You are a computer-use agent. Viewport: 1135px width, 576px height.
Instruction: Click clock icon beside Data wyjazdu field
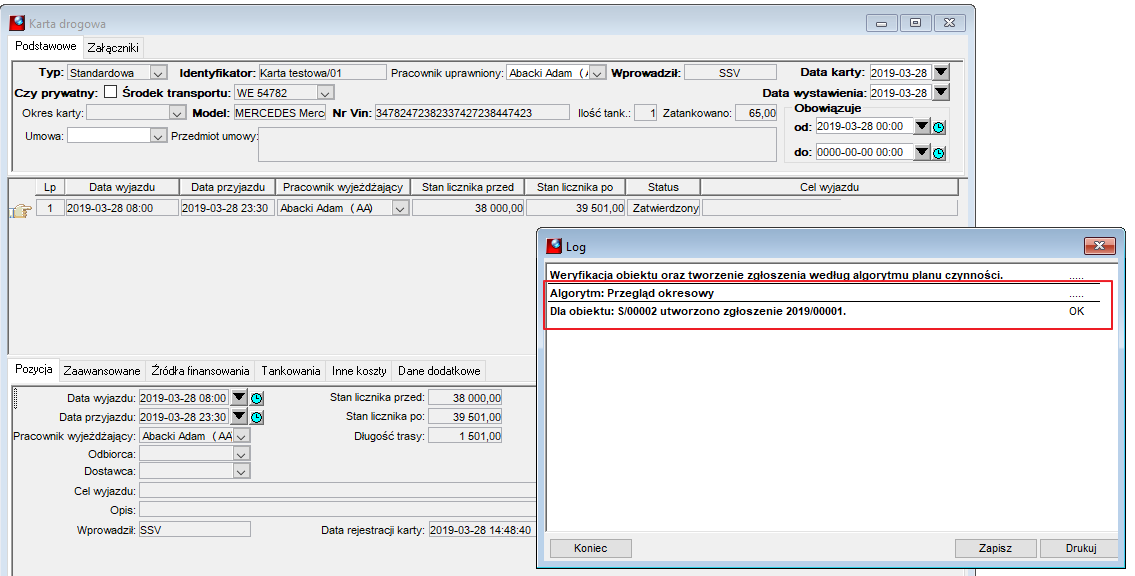pyautogui.click(x=257, y=398)
